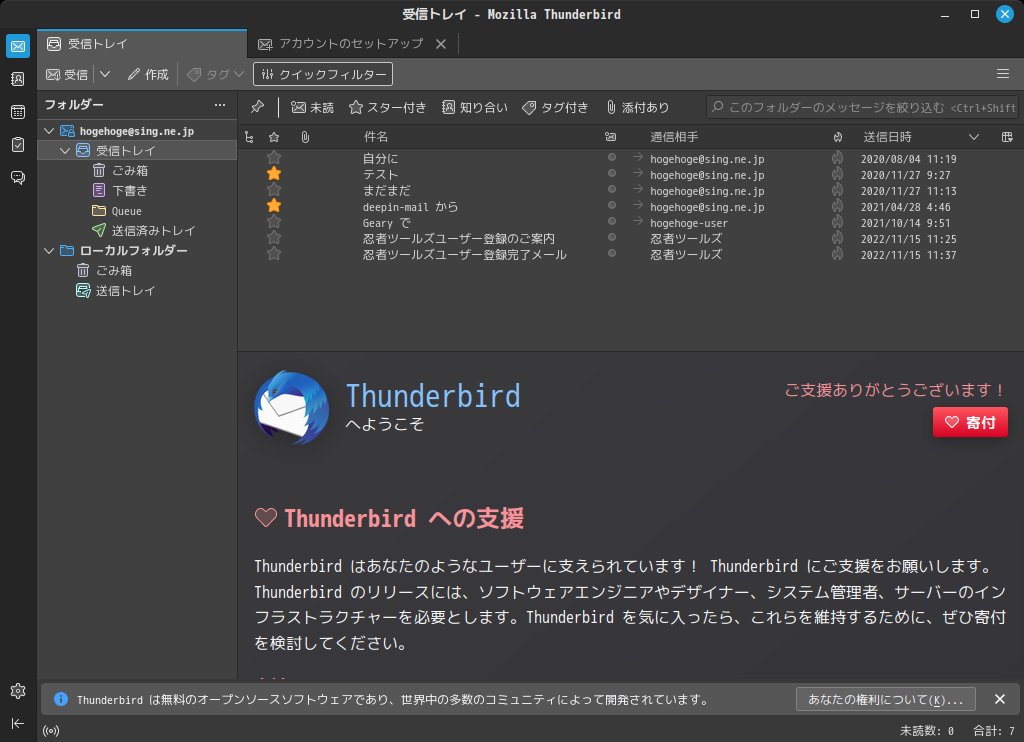Screen dimensions: 1024x742
Task: Collapse the ローカルフォルダー tree node
Action: coord(49,251)
